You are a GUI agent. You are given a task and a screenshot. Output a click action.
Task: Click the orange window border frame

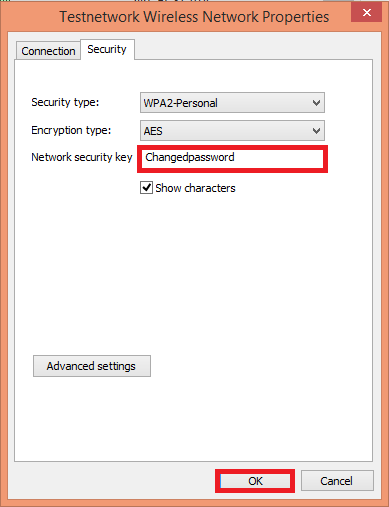click(x=4, y=253)
